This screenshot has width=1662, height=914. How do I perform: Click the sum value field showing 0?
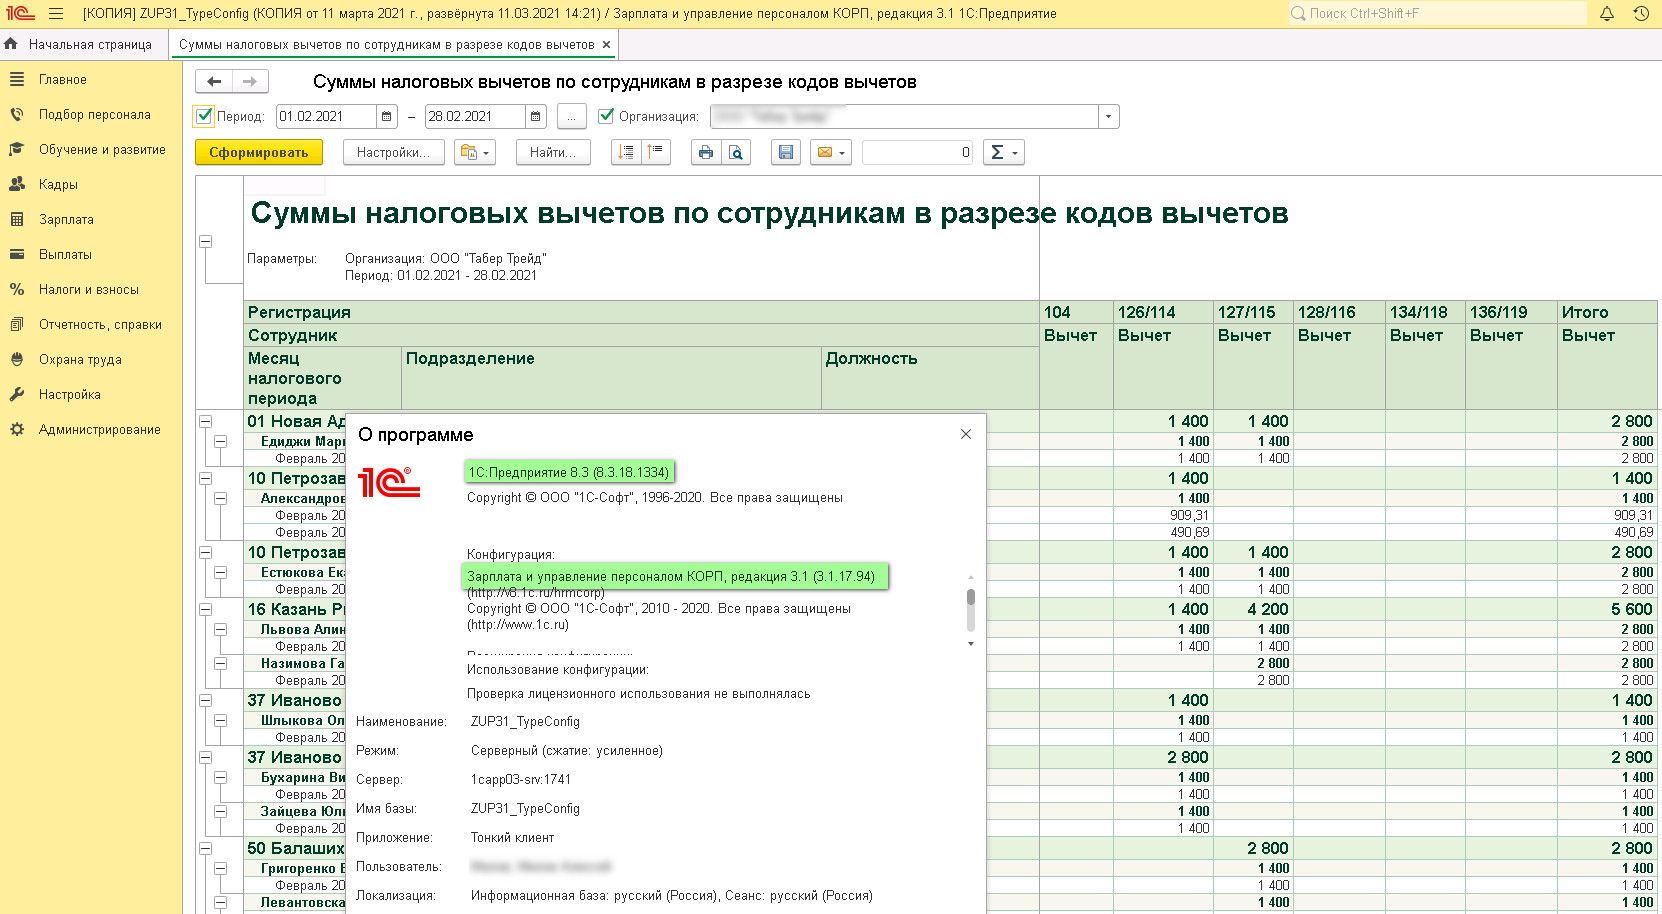(917, 152)
